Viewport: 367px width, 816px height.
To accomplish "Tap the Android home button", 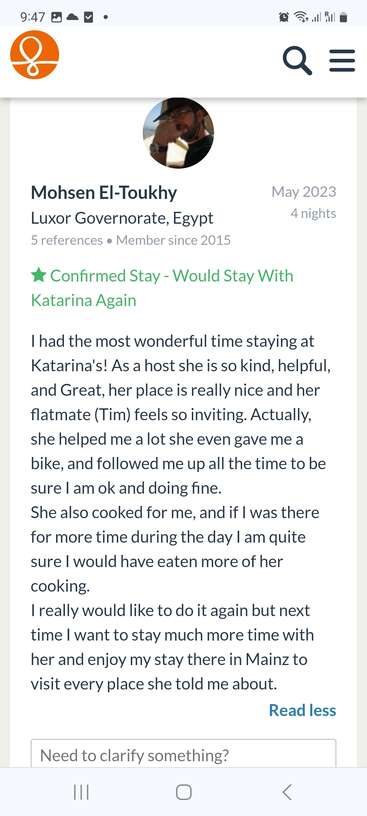I will [183, 792].
